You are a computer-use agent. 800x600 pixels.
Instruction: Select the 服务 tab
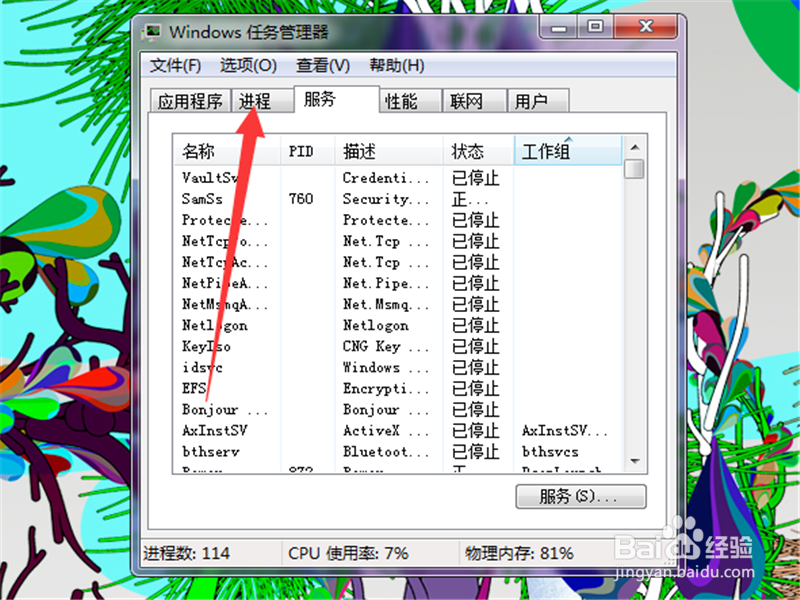(336, 99)
